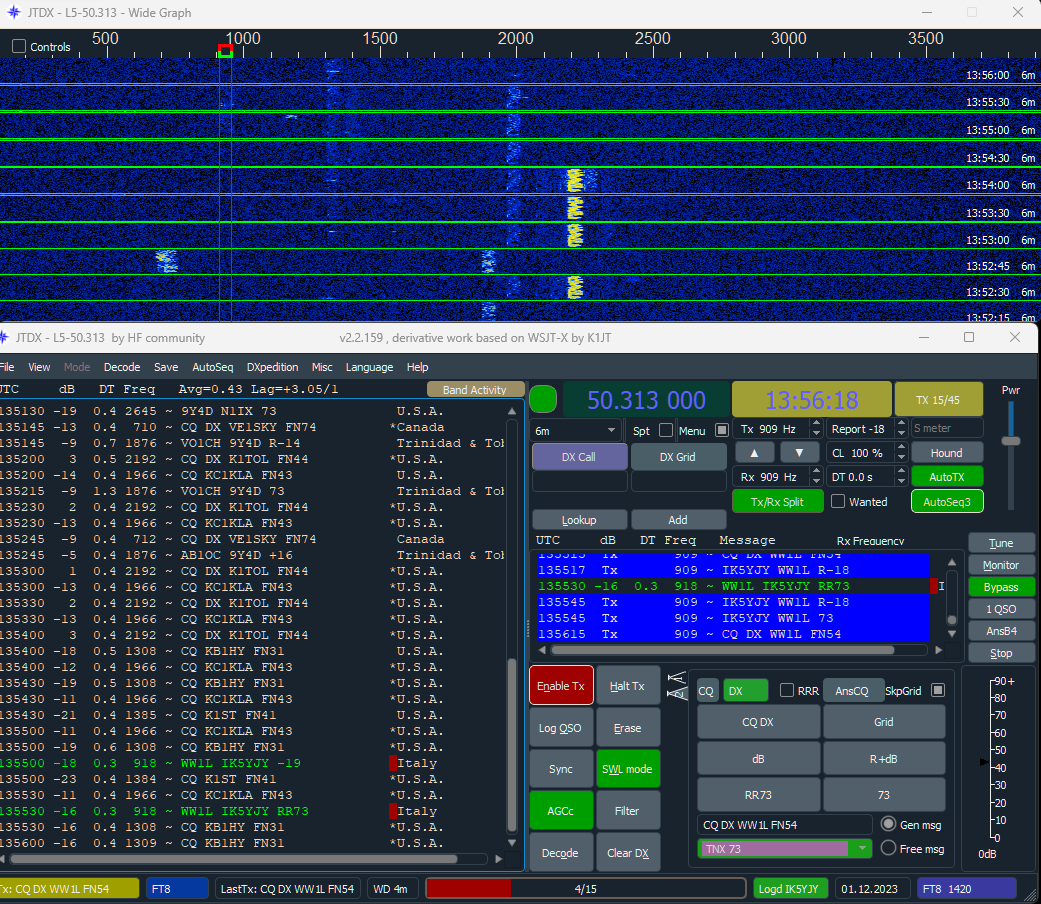Enable the Wanted checkbox

click(838, 501)
